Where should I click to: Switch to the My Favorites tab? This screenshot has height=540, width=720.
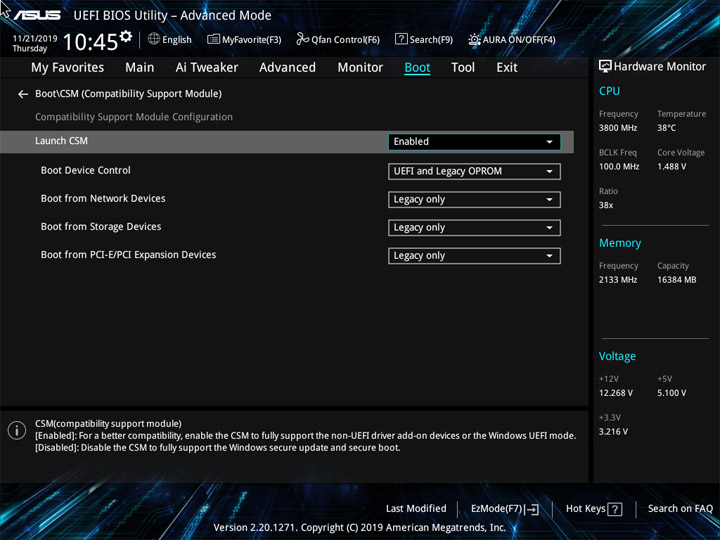(x=68, y=68)
